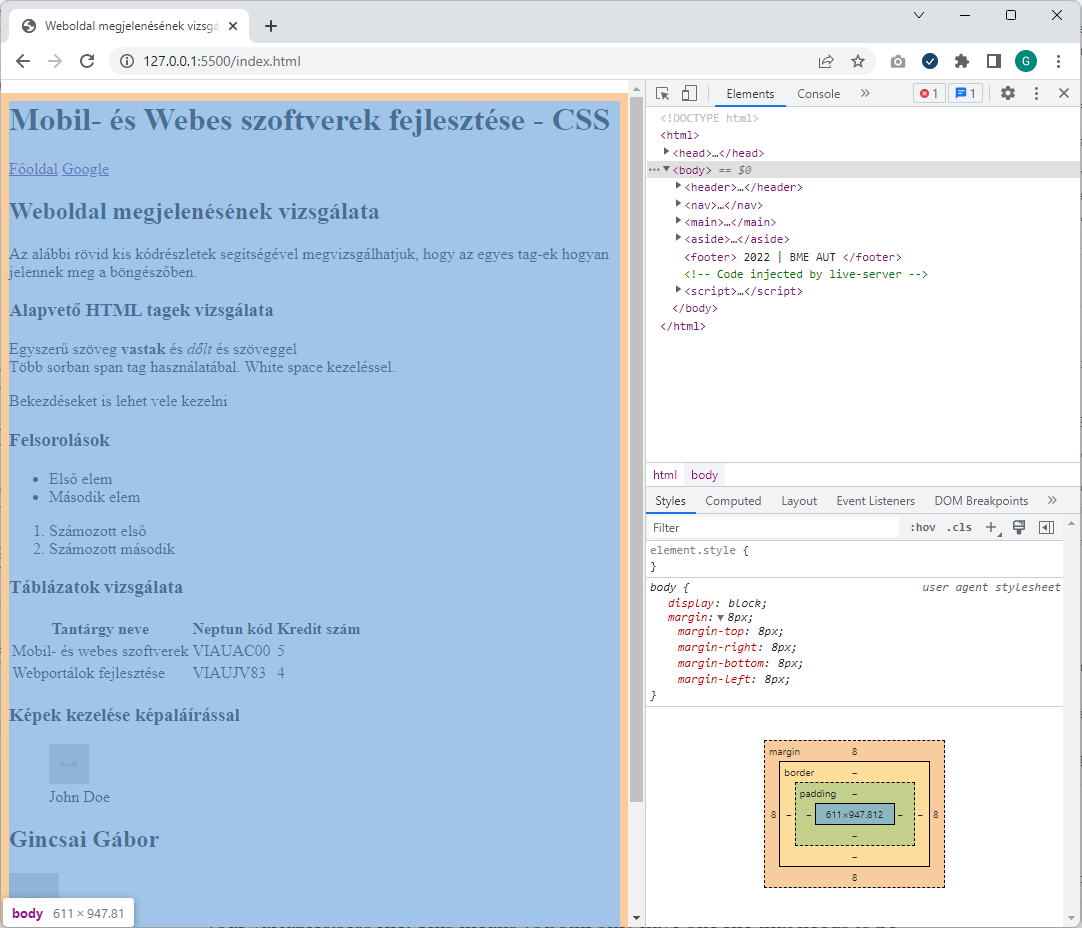Expand the header element node
1082x928 pixels.
[679, 186]
